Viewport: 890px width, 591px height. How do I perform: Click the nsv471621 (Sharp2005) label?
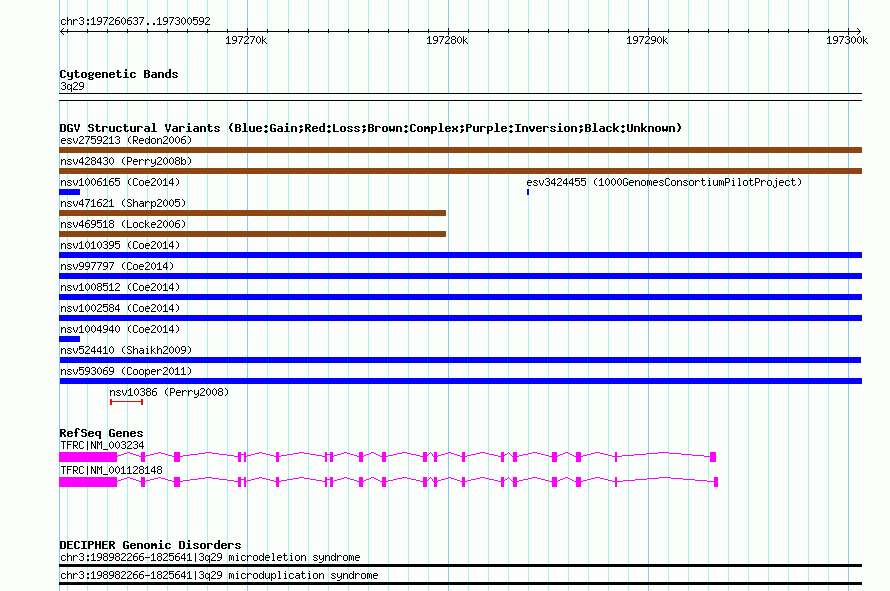click(x=123, y=203)
